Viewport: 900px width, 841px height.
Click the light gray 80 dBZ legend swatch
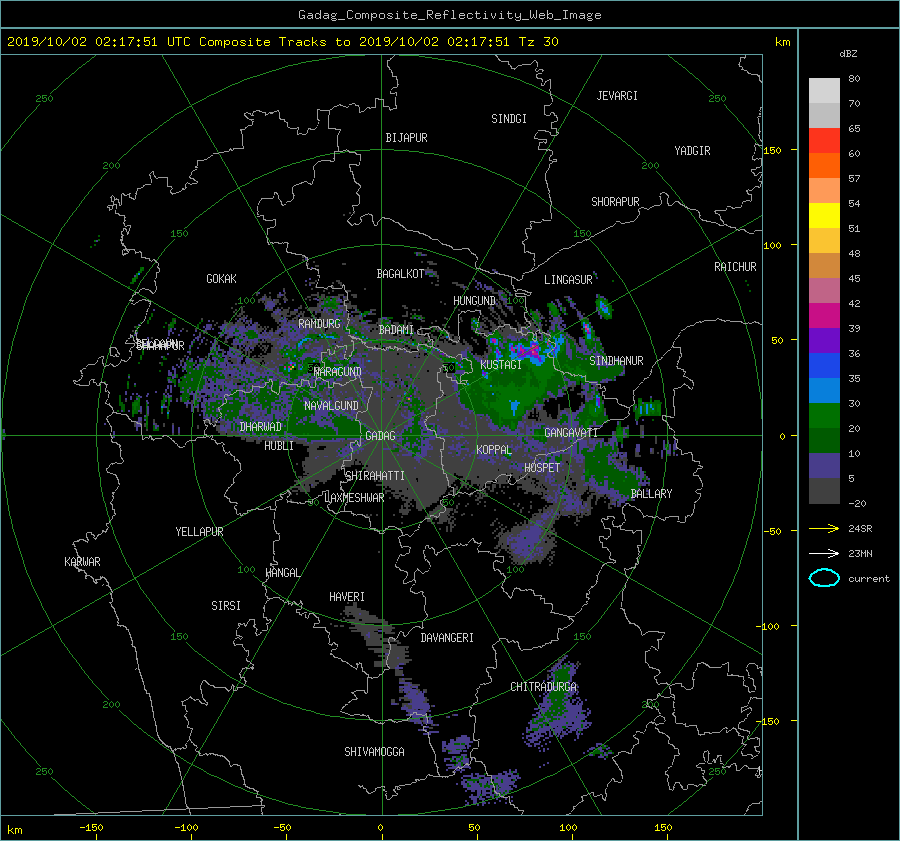coord(824,90)
